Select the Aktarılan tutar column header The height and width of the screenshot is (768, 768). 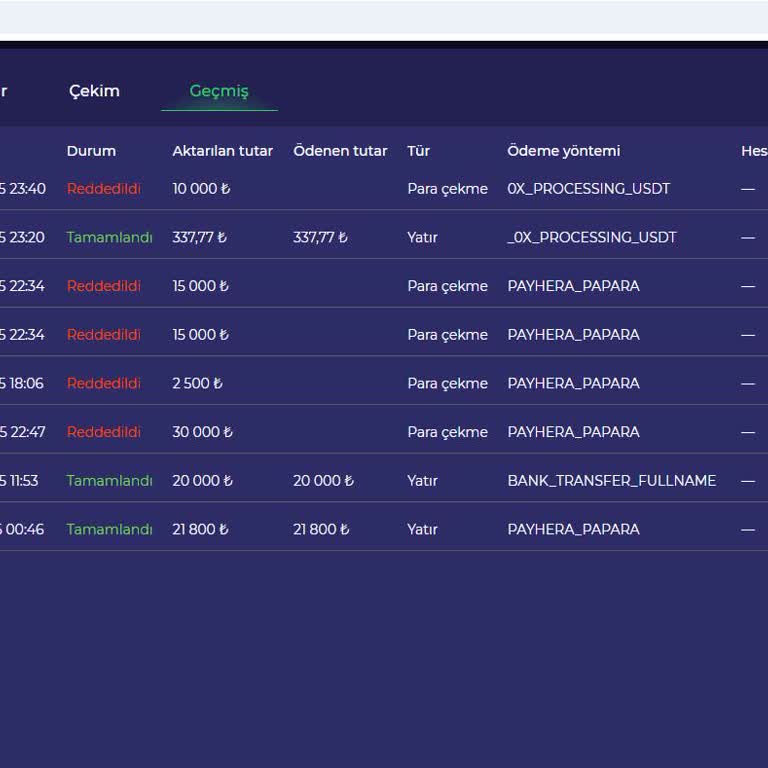coord(222,151)
